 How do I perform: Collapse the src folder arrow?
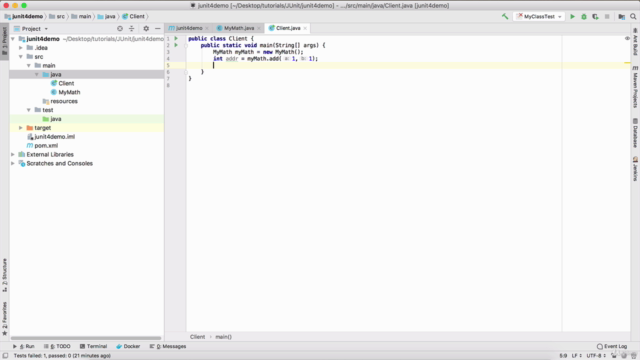21,57
